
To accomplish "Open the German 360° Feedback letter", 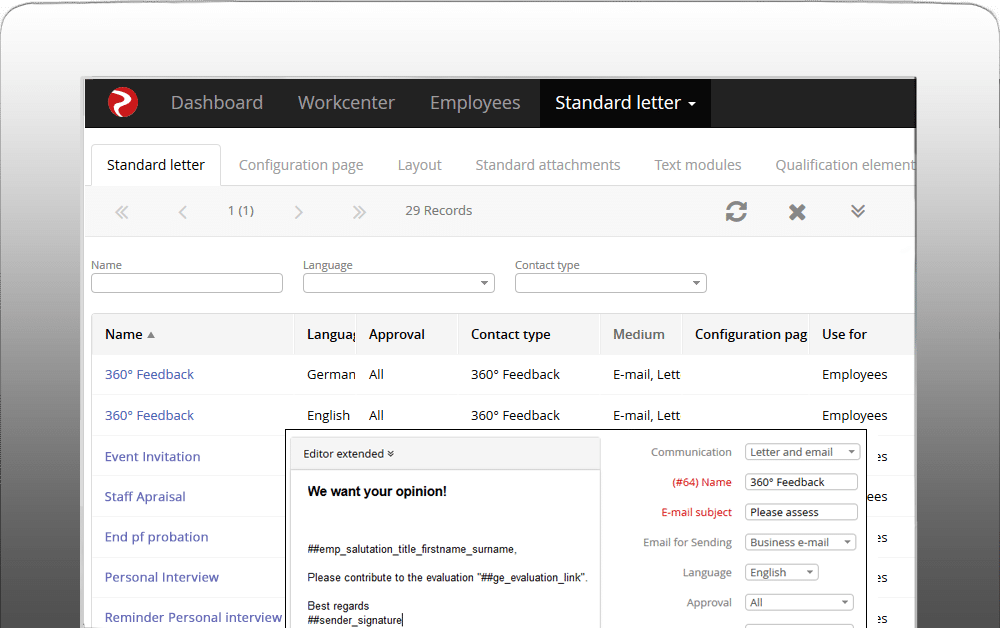I will [x=149, y=375].
